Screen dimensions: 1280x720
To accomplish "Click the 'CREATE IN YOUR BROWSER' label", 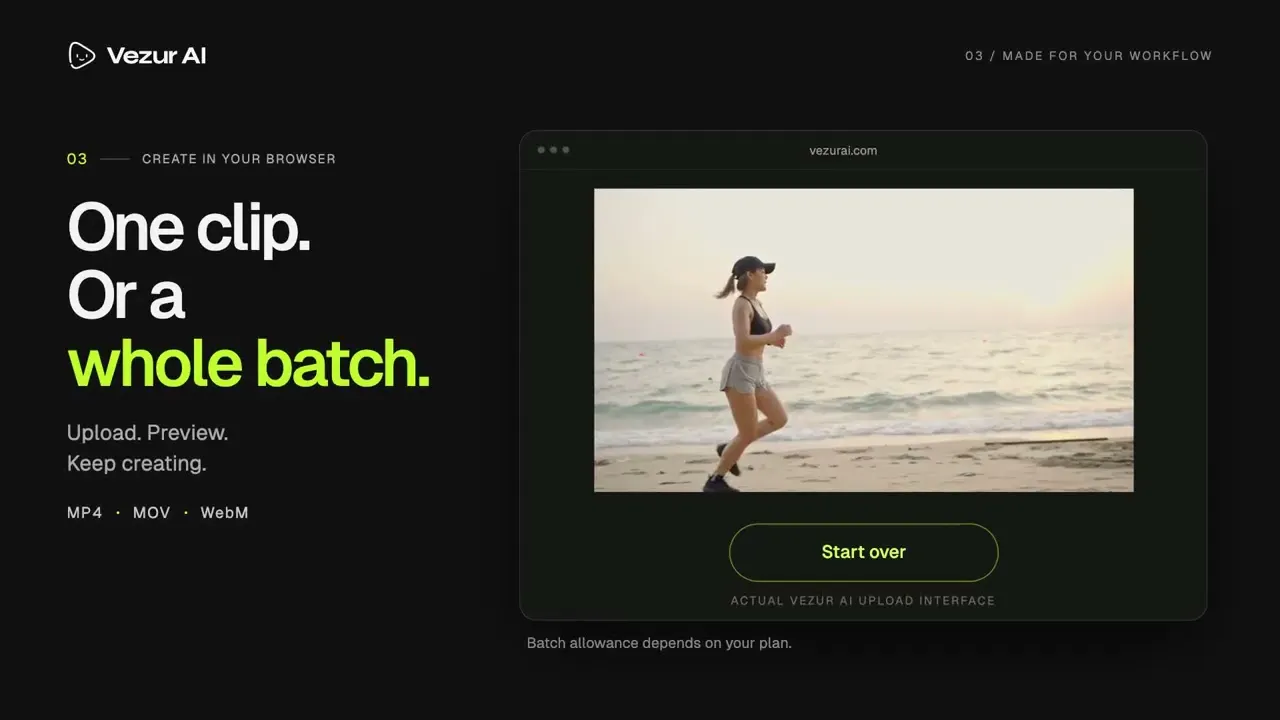I will tap(239, 159).
